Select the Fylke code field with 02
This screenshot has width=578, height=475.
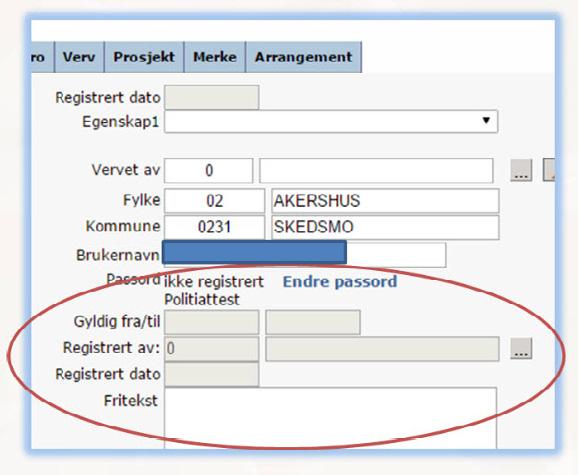pos(215,201)
